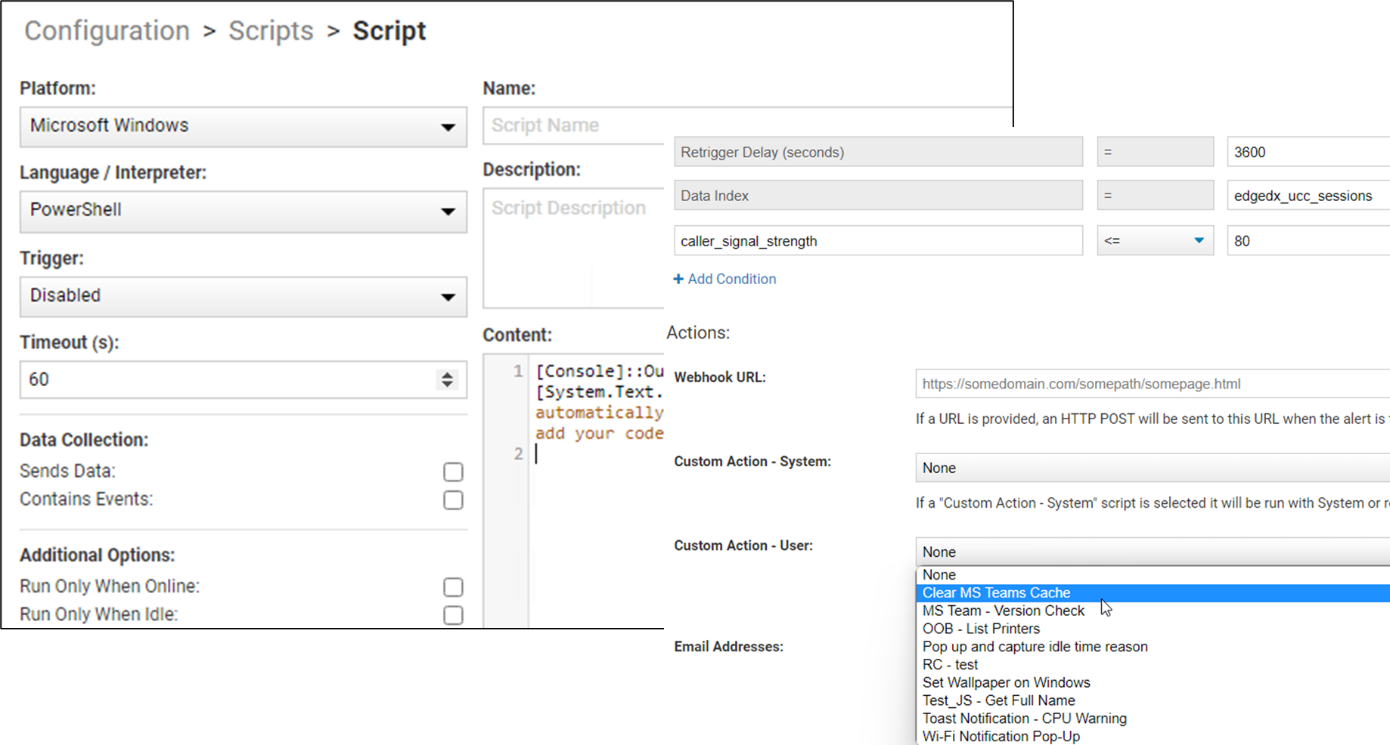Screen dimensions: 1390x745
Task: Enable the Contains Events checkbox
Action: coord(453,500)
